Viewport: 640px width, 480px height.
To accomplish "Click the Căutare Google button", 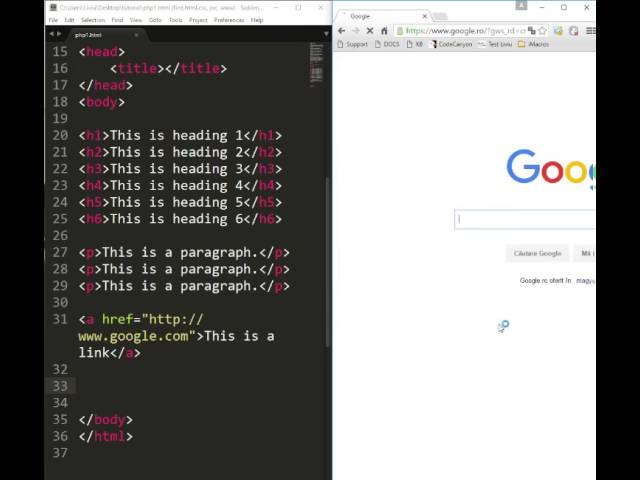I will coord(537,253).
